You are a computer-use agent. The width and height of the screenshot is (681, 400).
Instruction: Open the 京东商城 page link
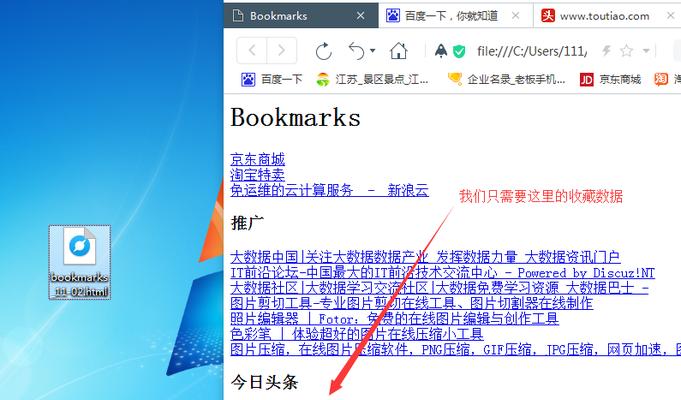(x=258, y=159)
